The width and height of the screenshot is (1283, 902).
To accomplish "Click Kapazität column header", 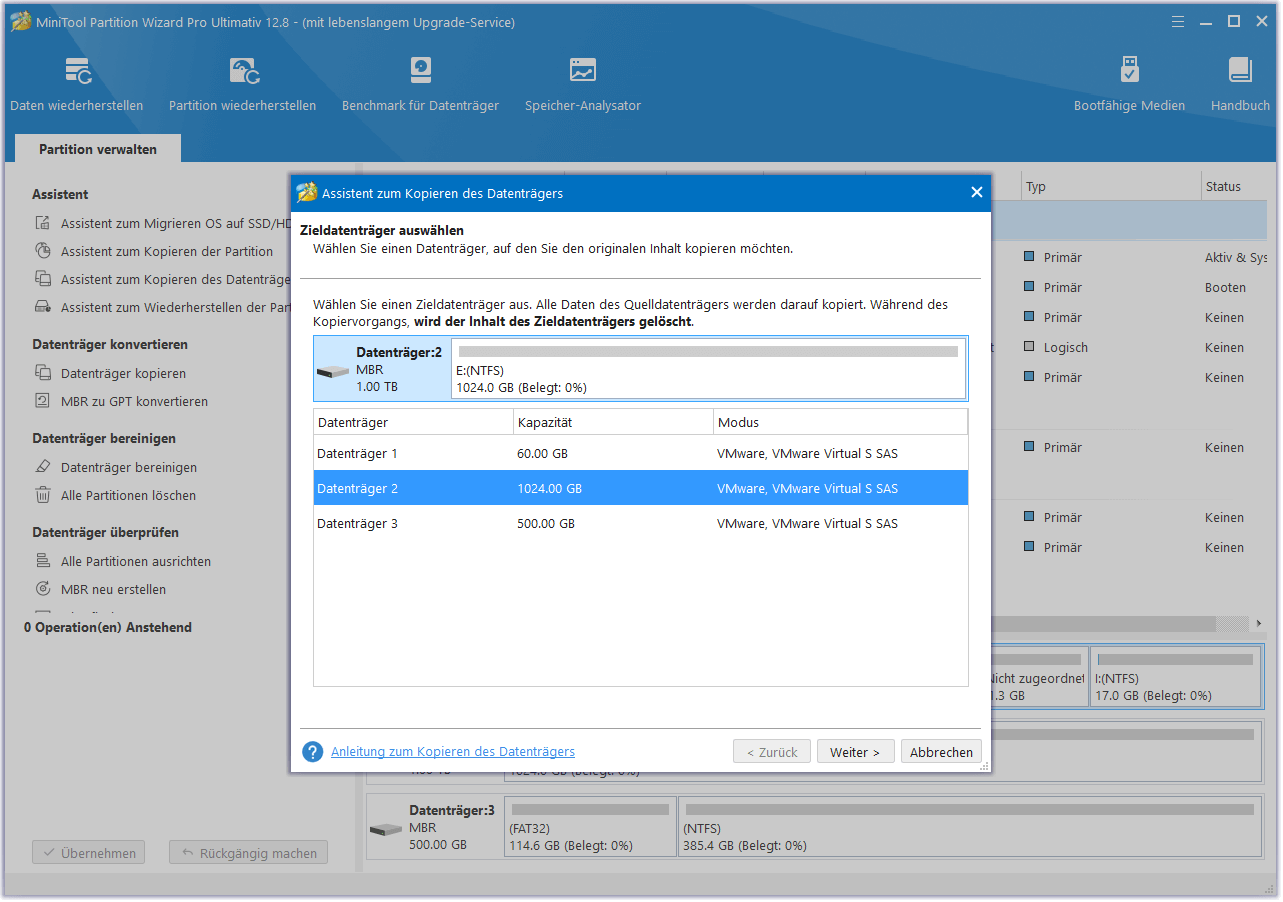I will [x=613, y=422].
